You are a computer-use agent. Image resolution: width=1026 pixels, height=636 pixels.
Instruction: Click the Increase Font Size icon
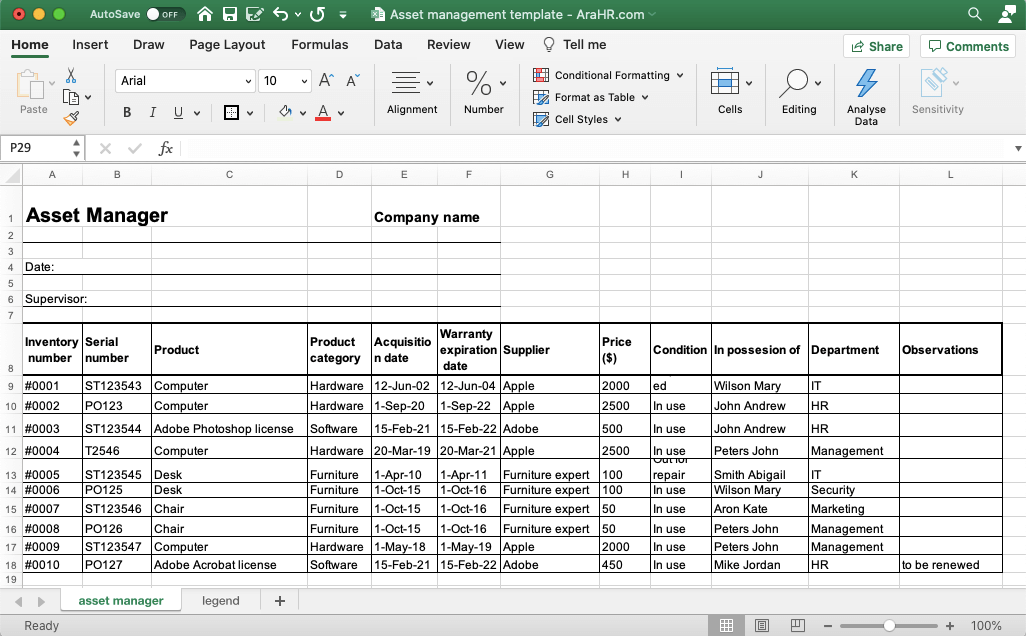pyautogui.click(x=326, y=81)
